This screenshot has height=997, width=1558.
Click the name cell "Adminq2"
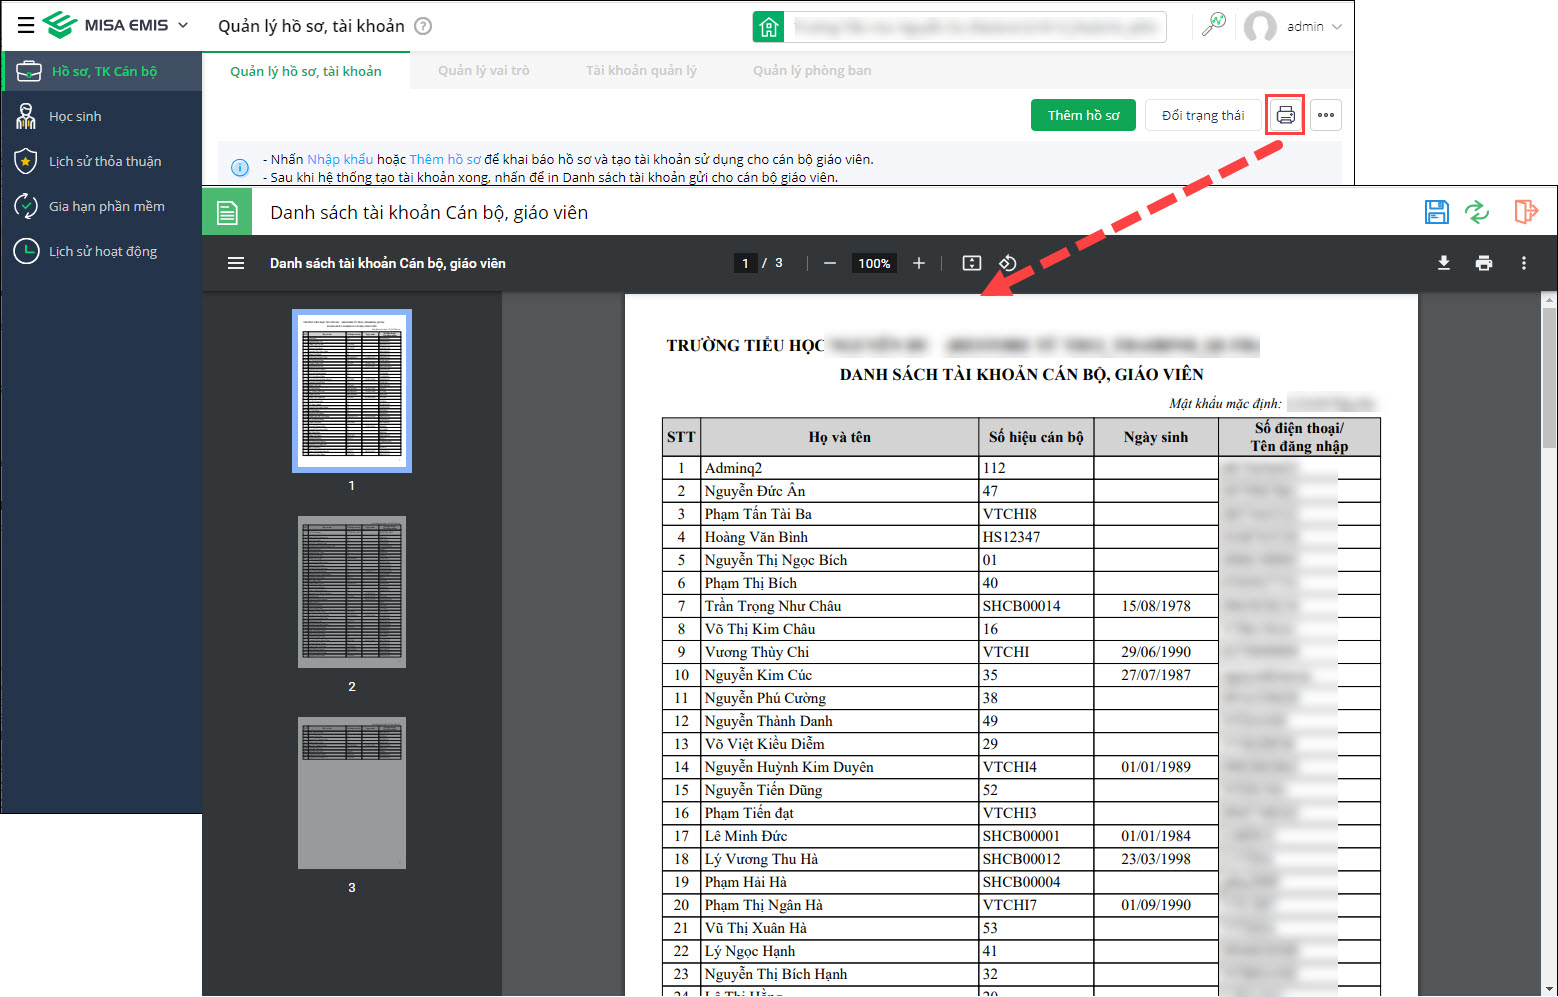click(x=840, y=468)
